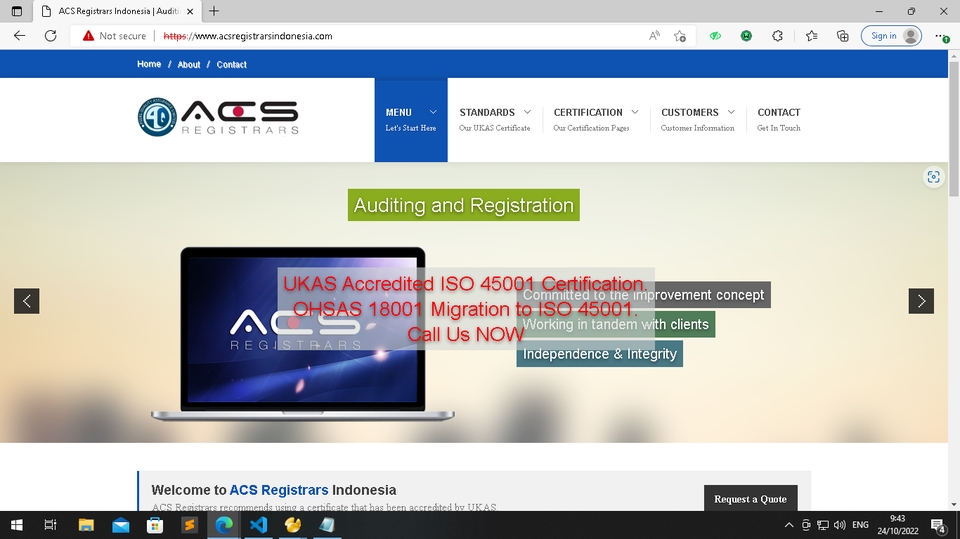Viewport: 960px width, 539px height.
Task: Click the STANDARDS menu label
Action: pos(487,112)
